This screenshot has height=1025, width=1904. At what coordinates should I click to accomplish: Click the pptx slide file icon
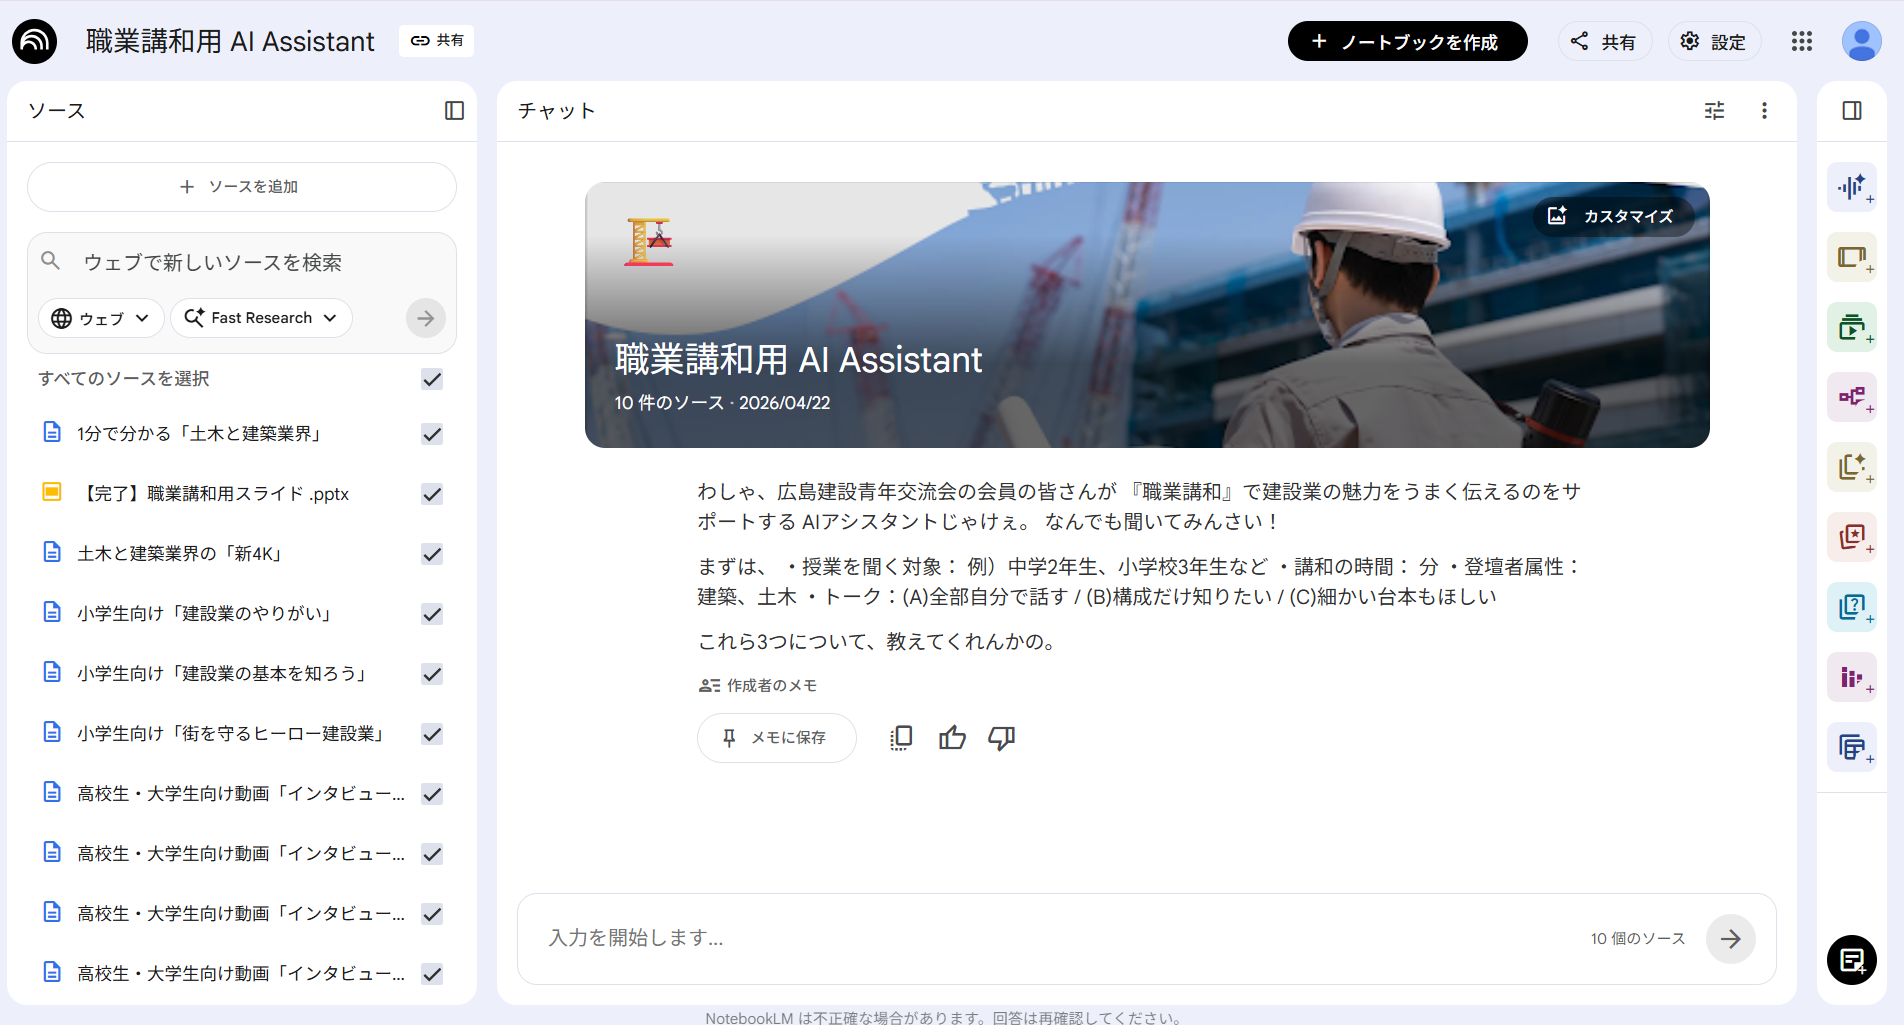click(52, 492)
